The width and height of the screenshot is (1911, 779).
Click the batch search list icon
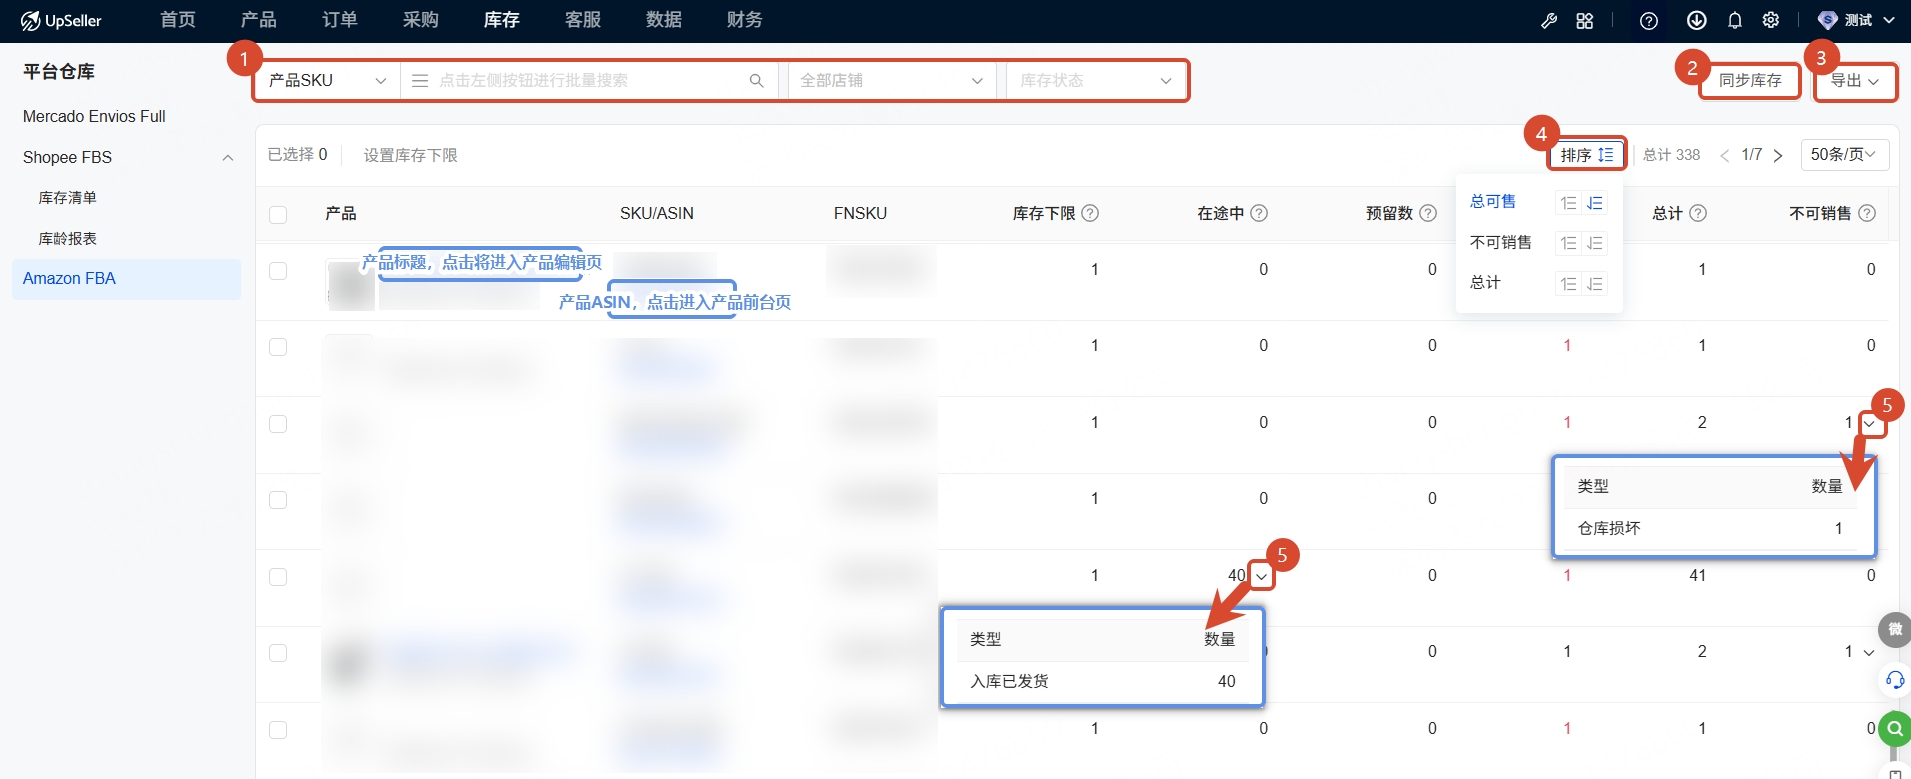(420, 80)
